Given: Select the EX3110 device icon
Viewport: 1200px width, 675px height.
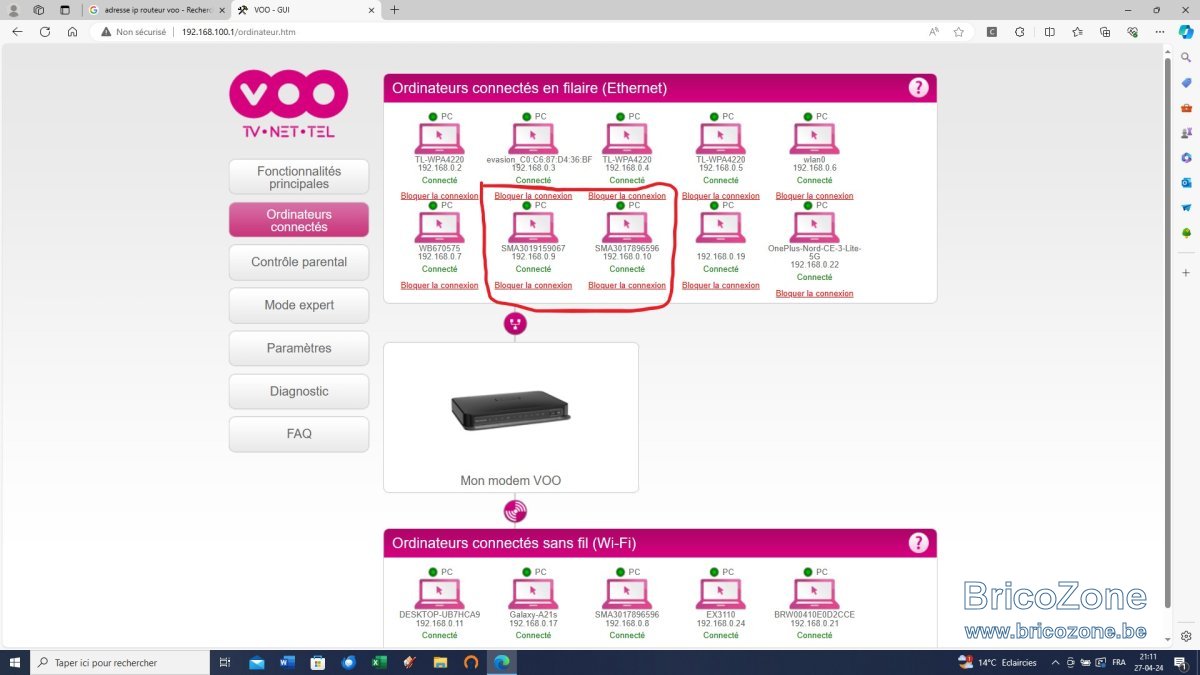Looking at the screenshot, I should [x=721, y=594].
